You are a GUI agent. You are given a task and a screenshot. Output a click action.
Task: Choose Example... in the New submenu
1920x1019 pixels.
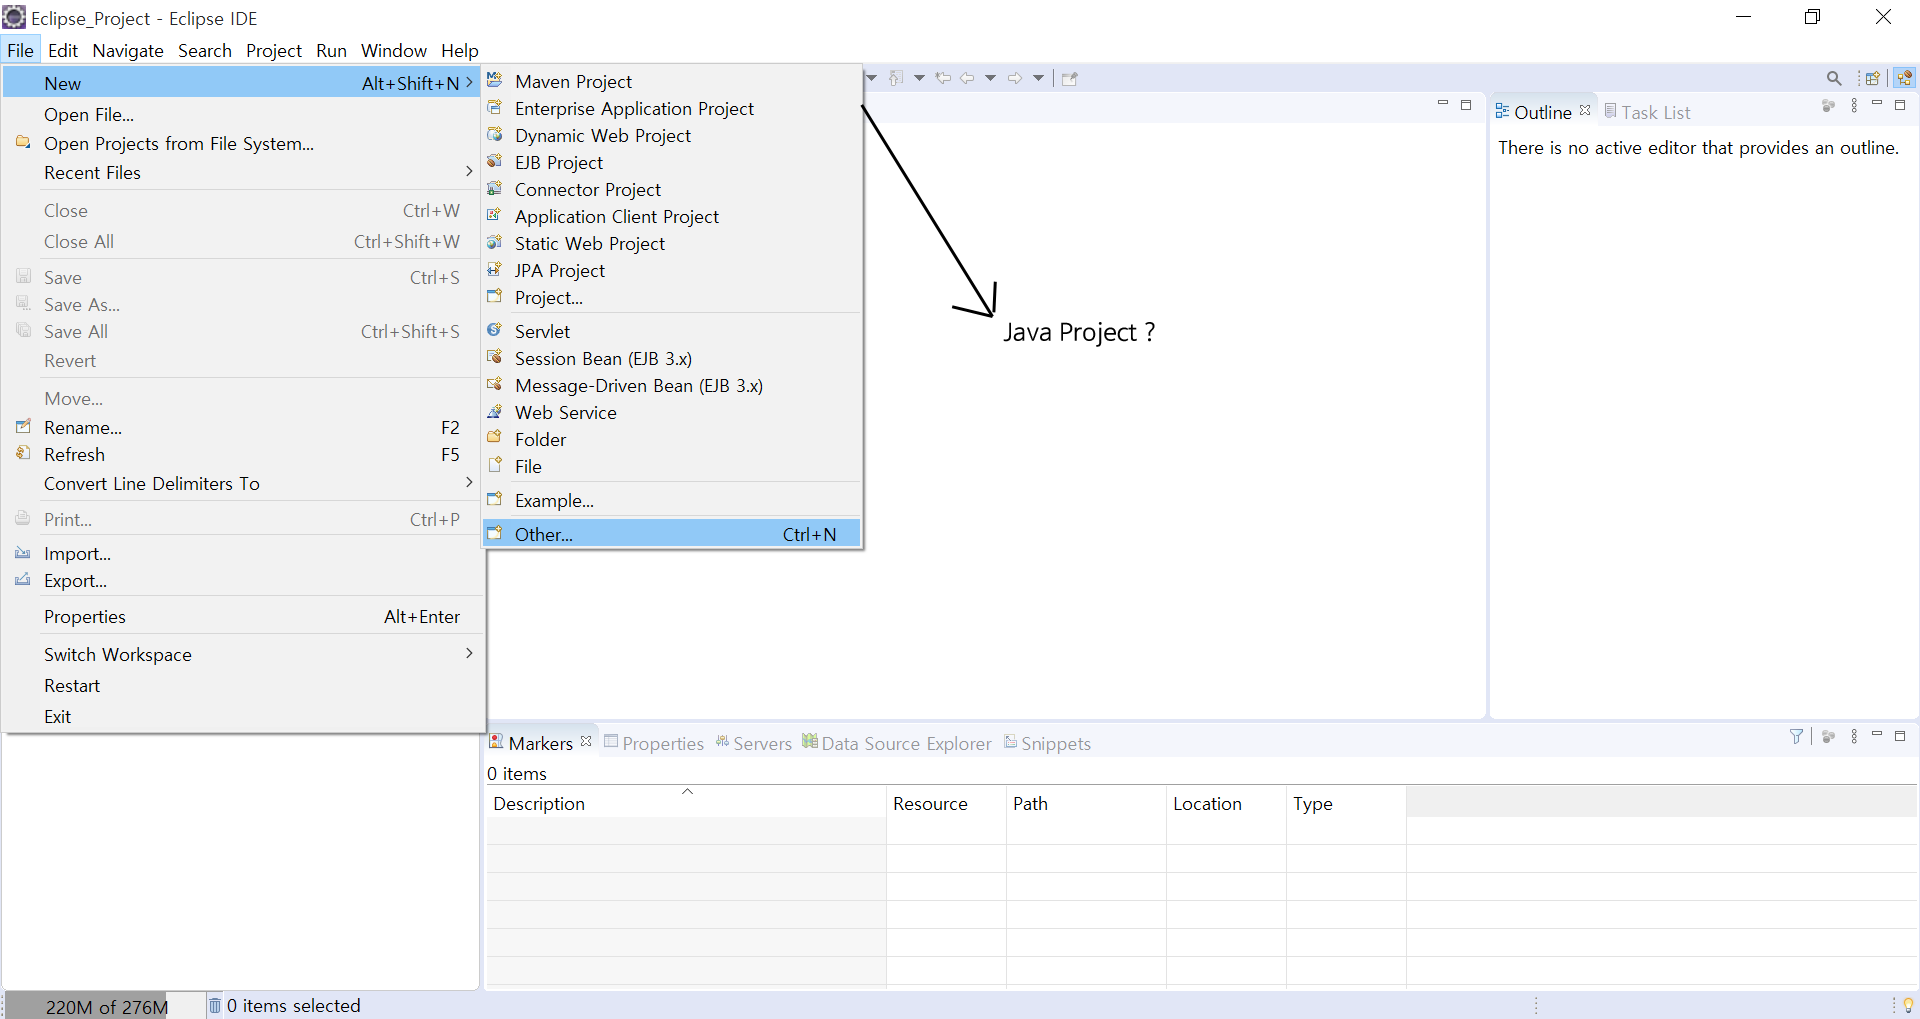[x=672, y=500]
